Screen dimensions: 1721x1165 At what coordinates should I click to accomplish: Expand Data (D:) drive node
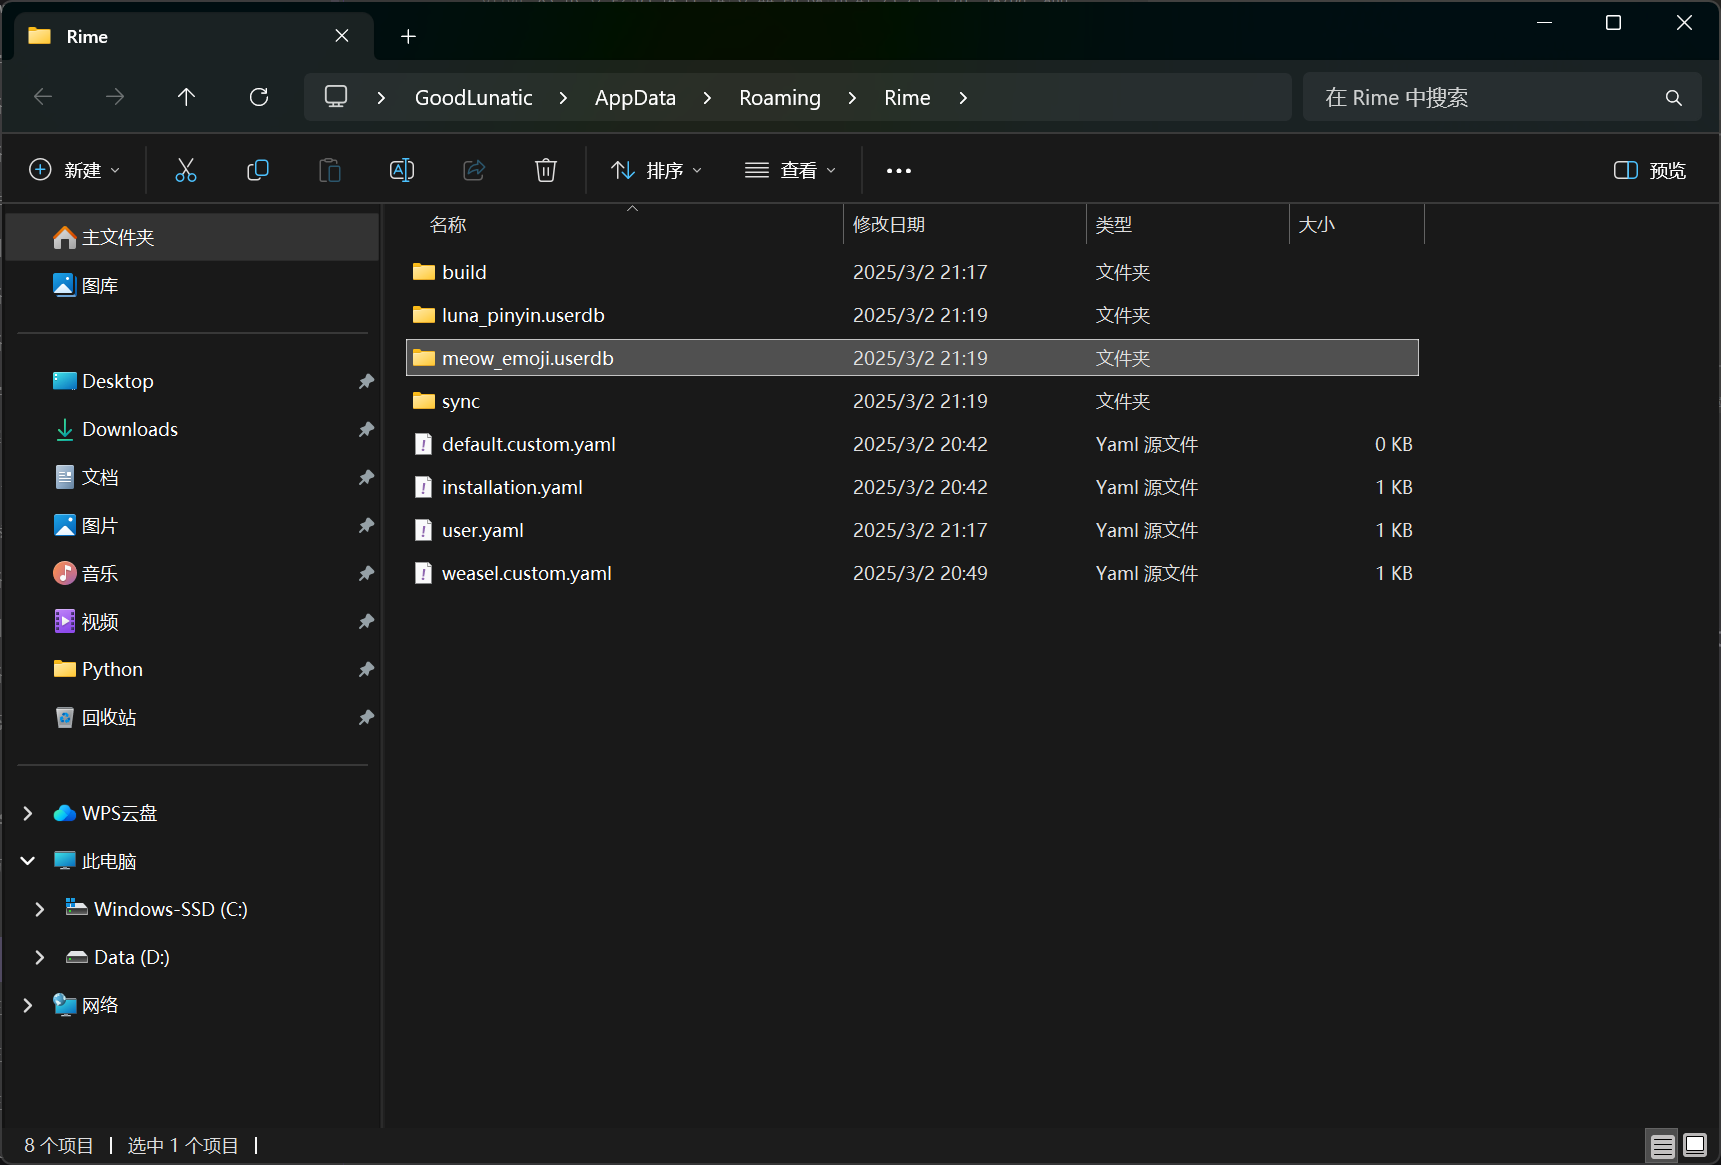[40, 957]
